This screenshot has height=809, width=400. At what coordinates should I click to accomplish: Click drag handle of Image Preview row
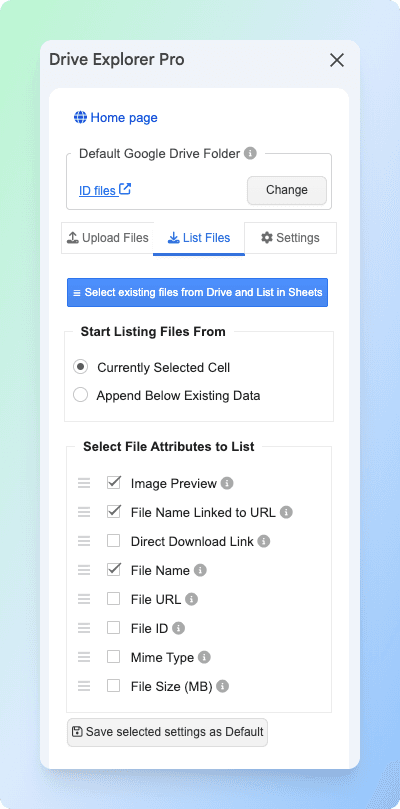pos(84,483)
